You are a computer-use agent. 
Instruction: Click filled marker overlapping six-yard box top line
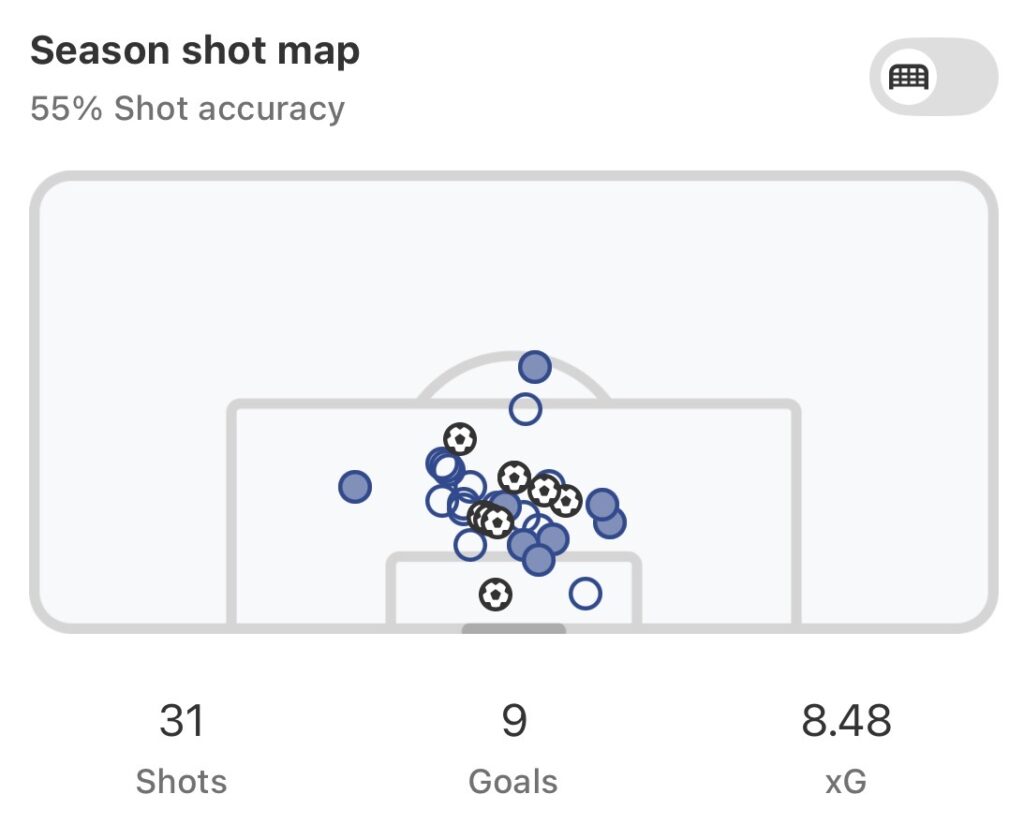538,560
